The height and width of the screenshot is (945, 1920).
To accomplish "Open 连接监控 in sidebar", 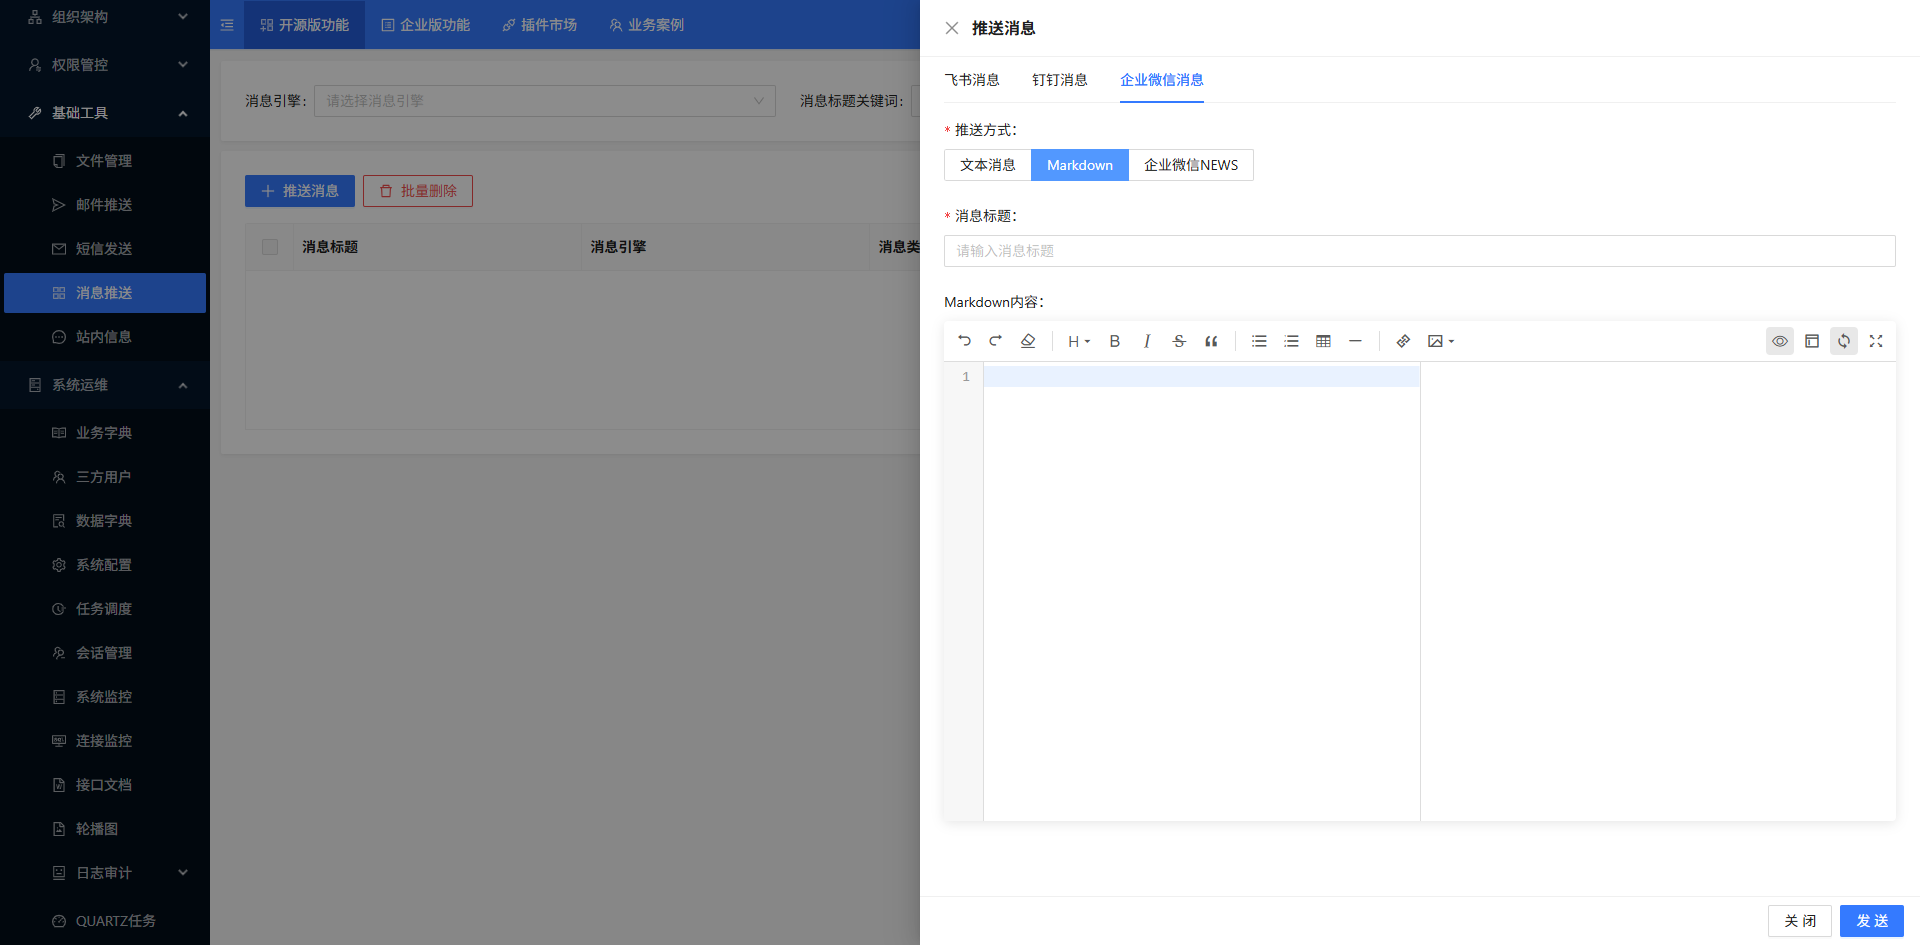I will 105,741.
